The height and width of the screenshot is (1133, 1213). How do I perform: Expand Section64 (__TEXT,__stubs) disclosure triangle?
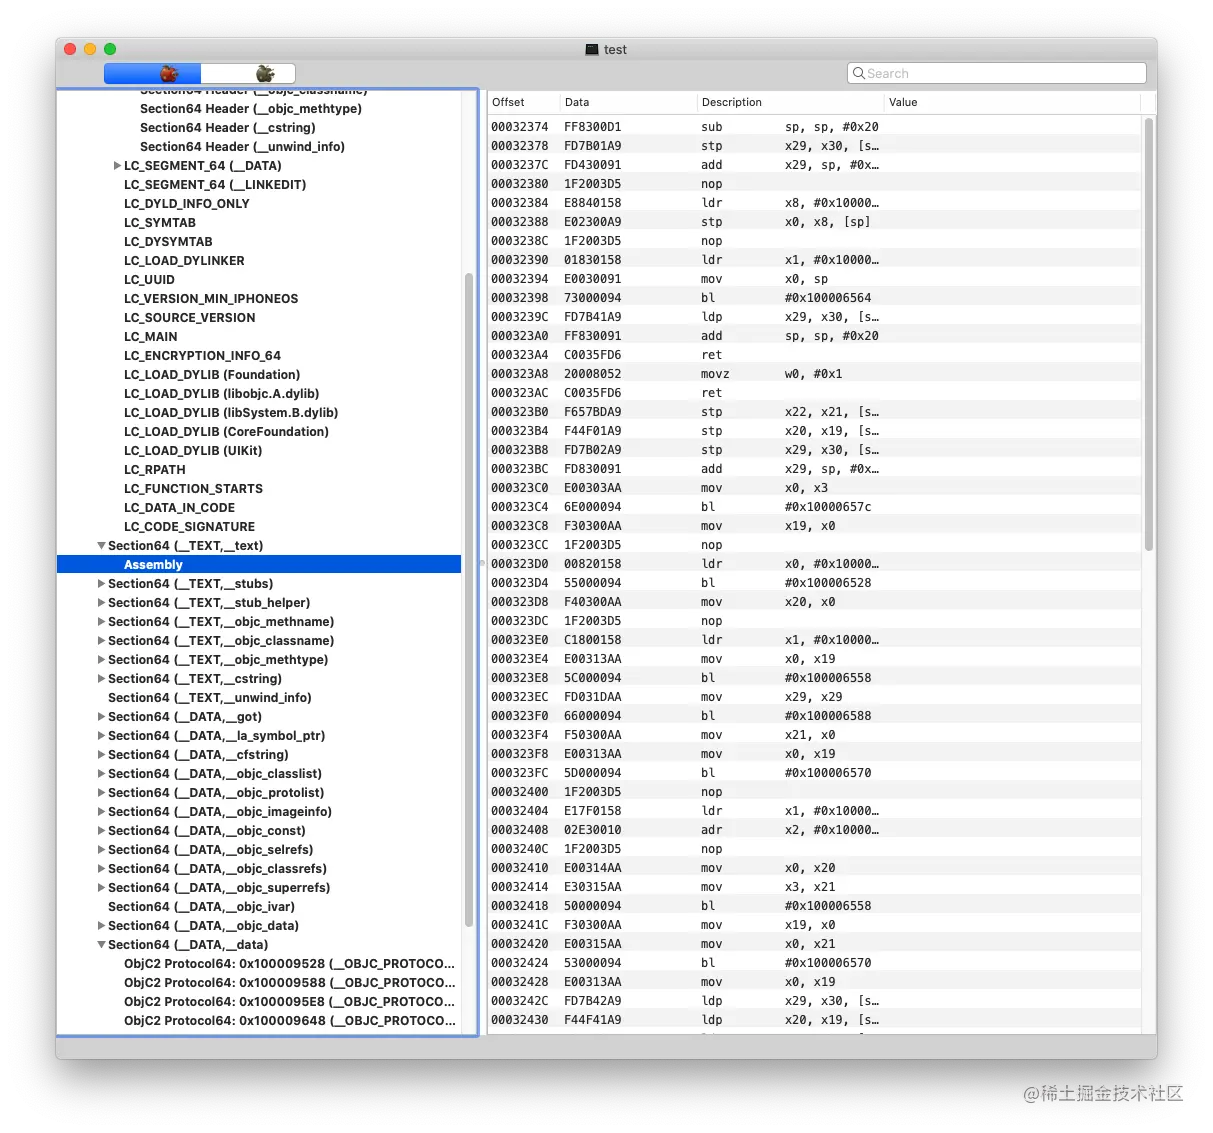tap(101, 584)
